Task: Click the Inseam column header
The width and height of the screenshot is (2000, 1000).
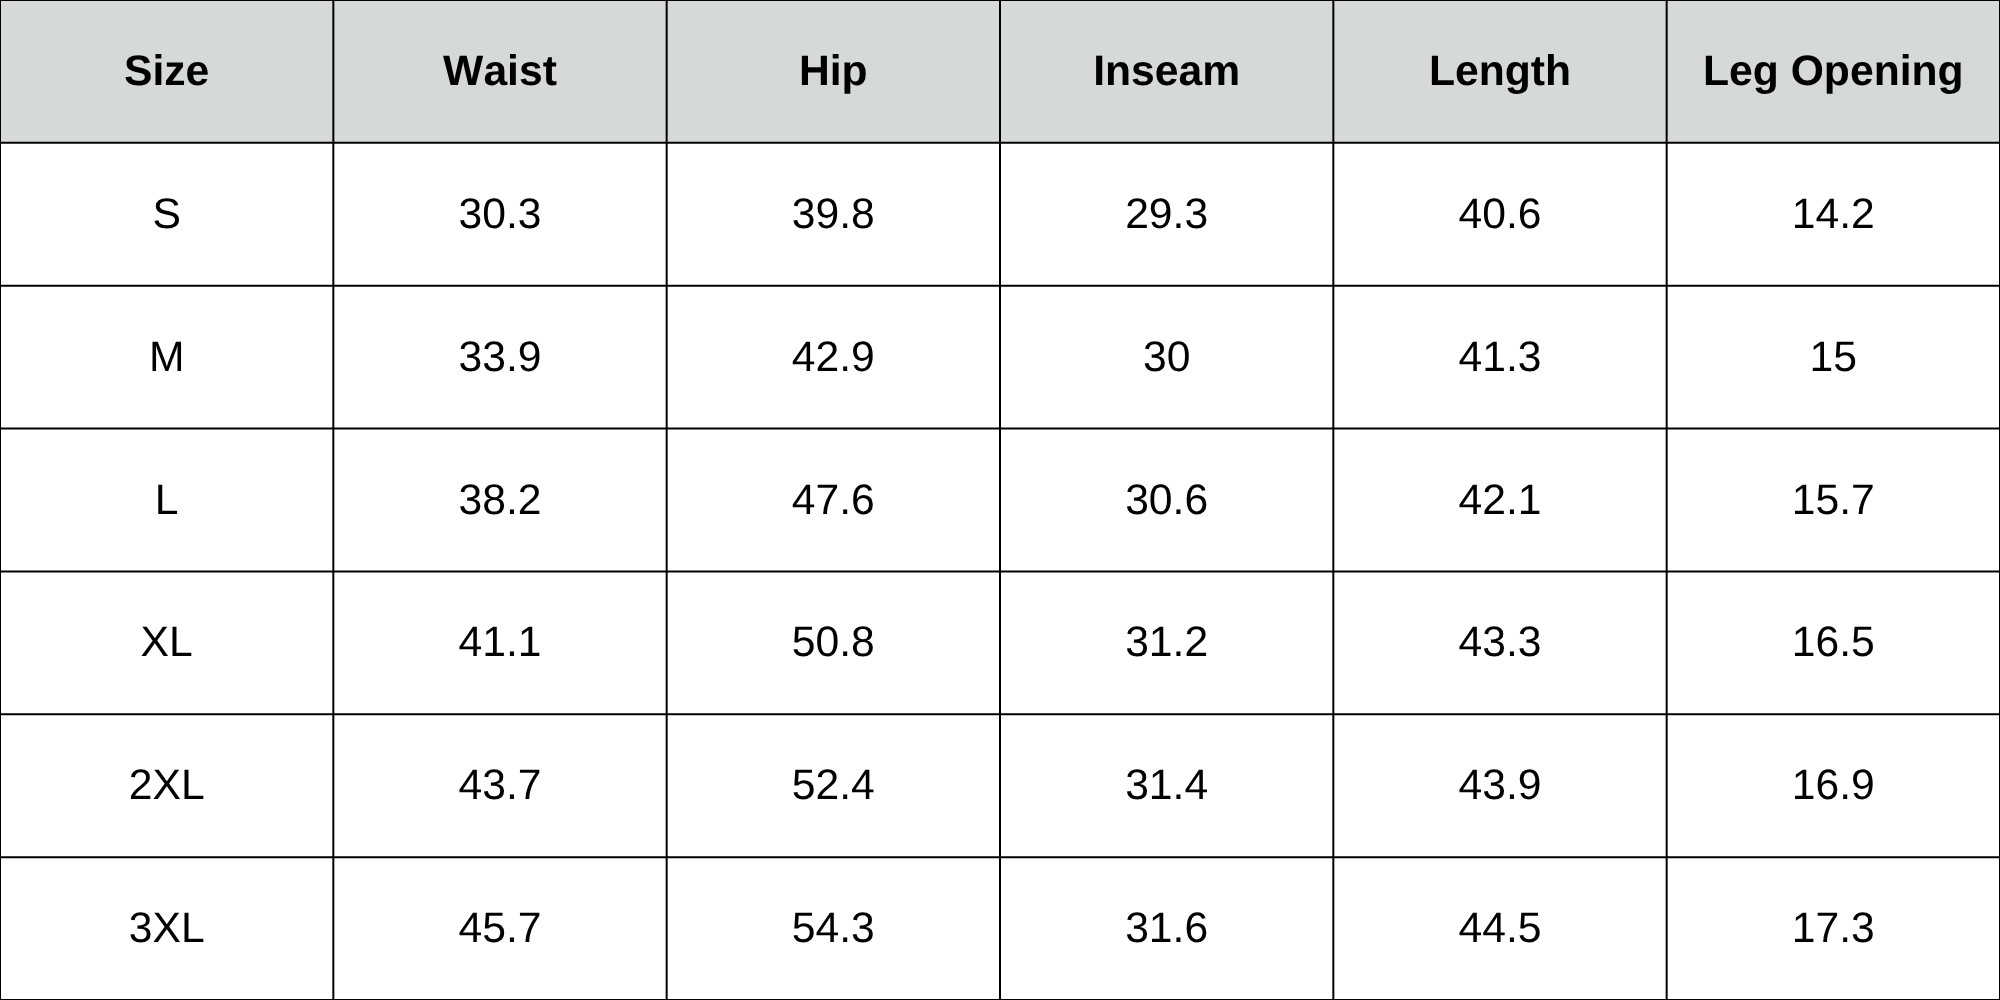Action: coord(1166,71)
